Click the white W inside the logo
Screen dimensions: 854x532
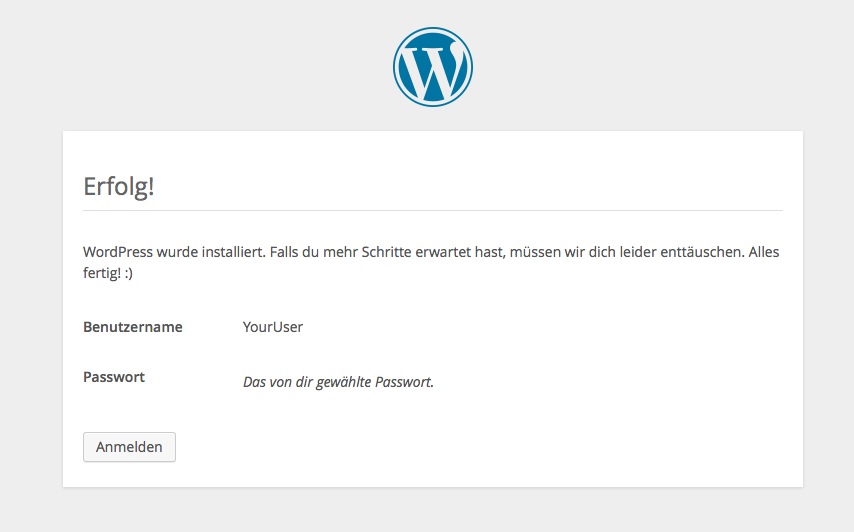[433, 68]
